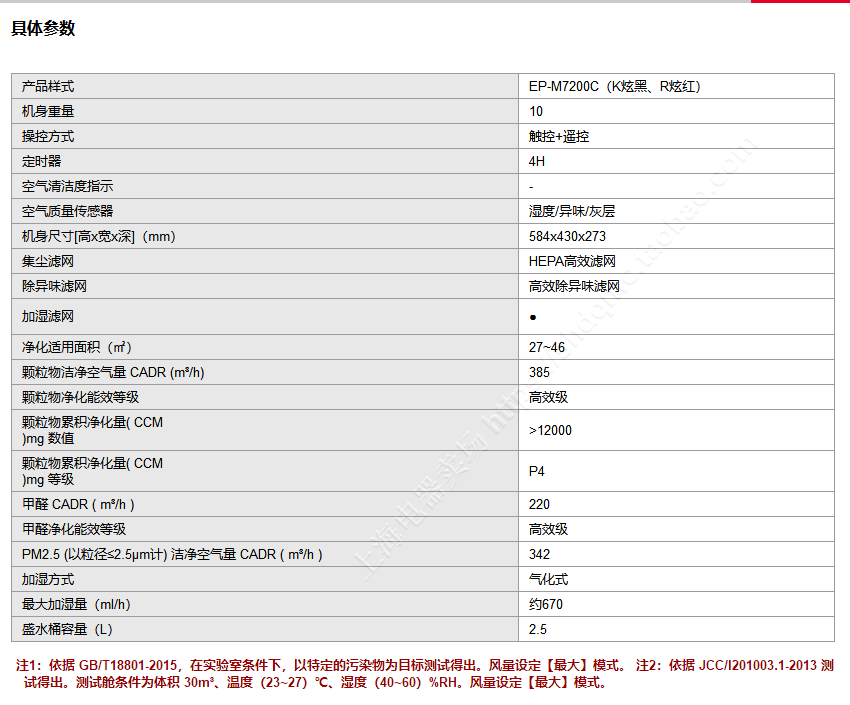Image resolution: width=850 pixels, height=705 pixels.
Task: Click the value "触控+遥控"
Action: tap(559, 136)
